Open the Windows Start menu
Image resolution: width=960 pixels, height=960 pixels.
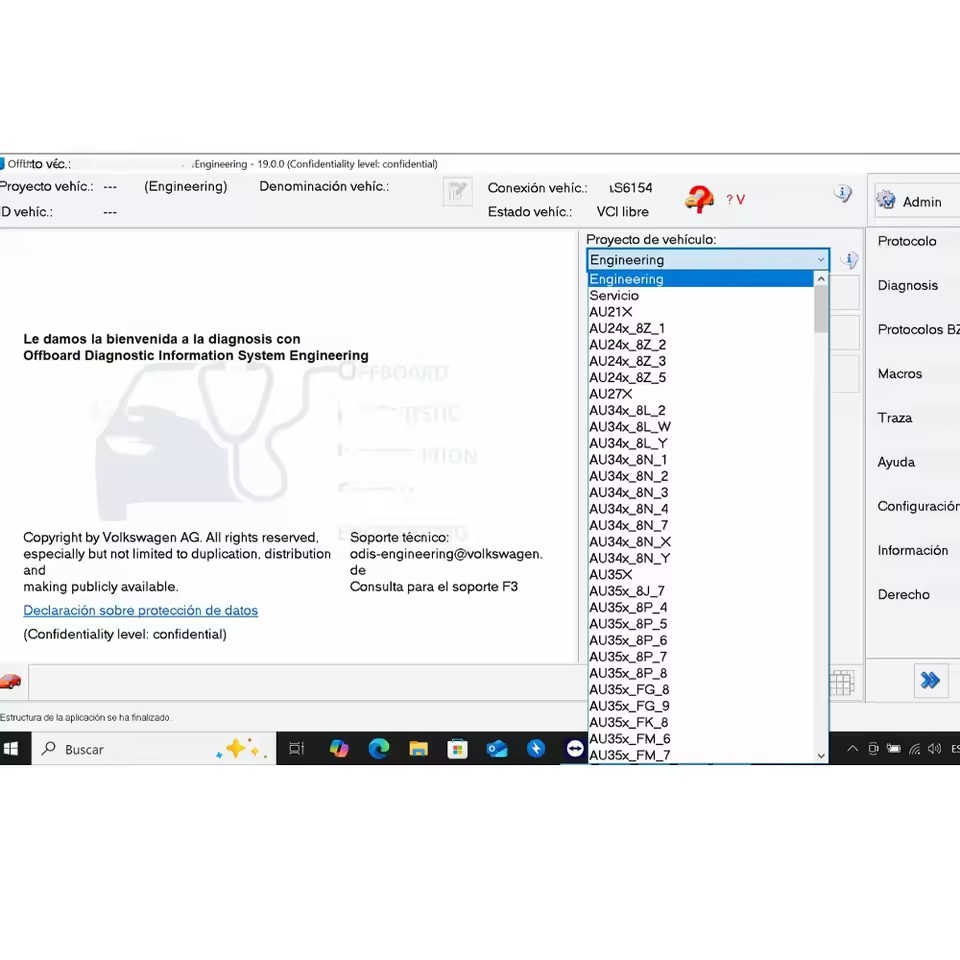(11, 749)
